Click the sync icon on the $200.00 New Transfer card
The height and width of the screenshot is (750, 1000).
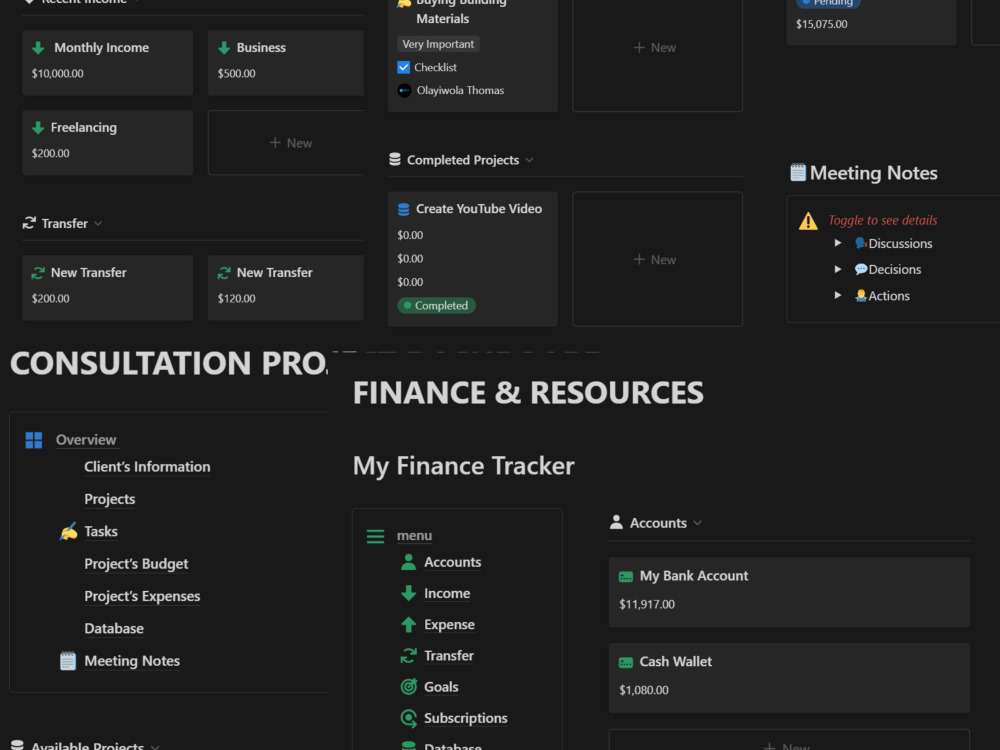pos(38,273)
